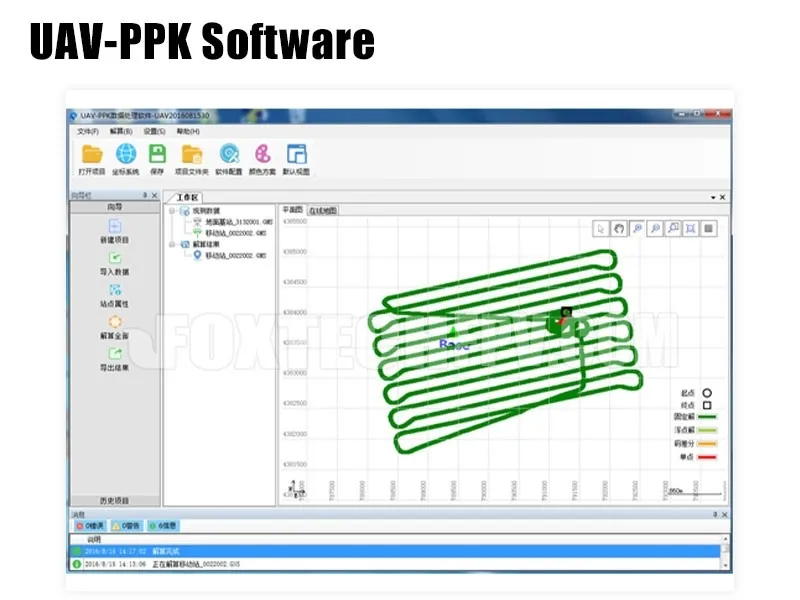Open the 解算(B) menu
Screen dimensions: 800x600
tap(121, 132)
